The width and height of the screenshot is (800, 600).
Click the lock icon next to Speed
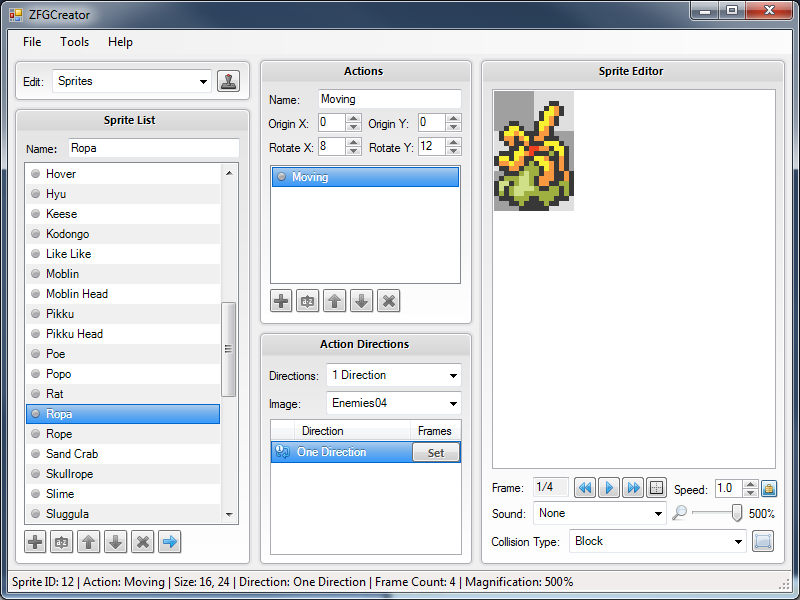click(769, 489)
